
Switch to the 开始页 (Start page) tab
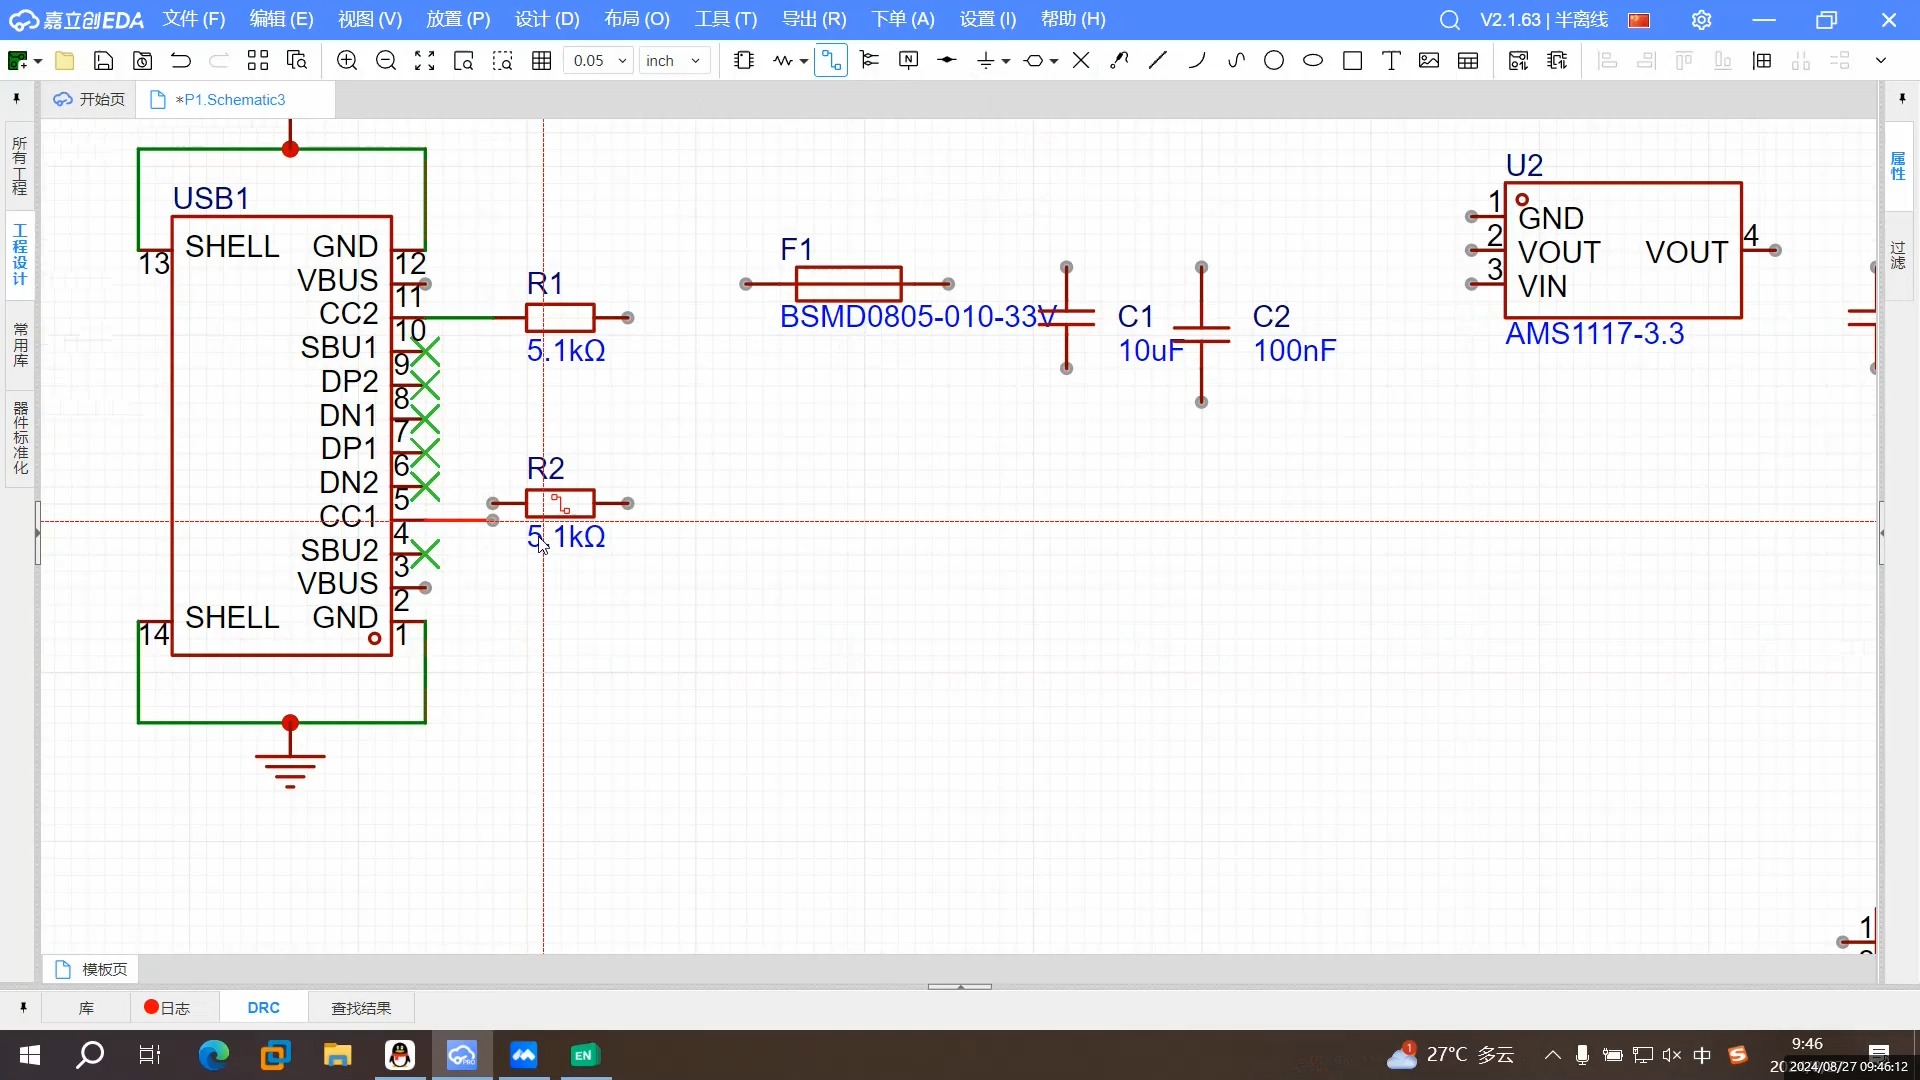pyautogui.click(x=90, y=99)
